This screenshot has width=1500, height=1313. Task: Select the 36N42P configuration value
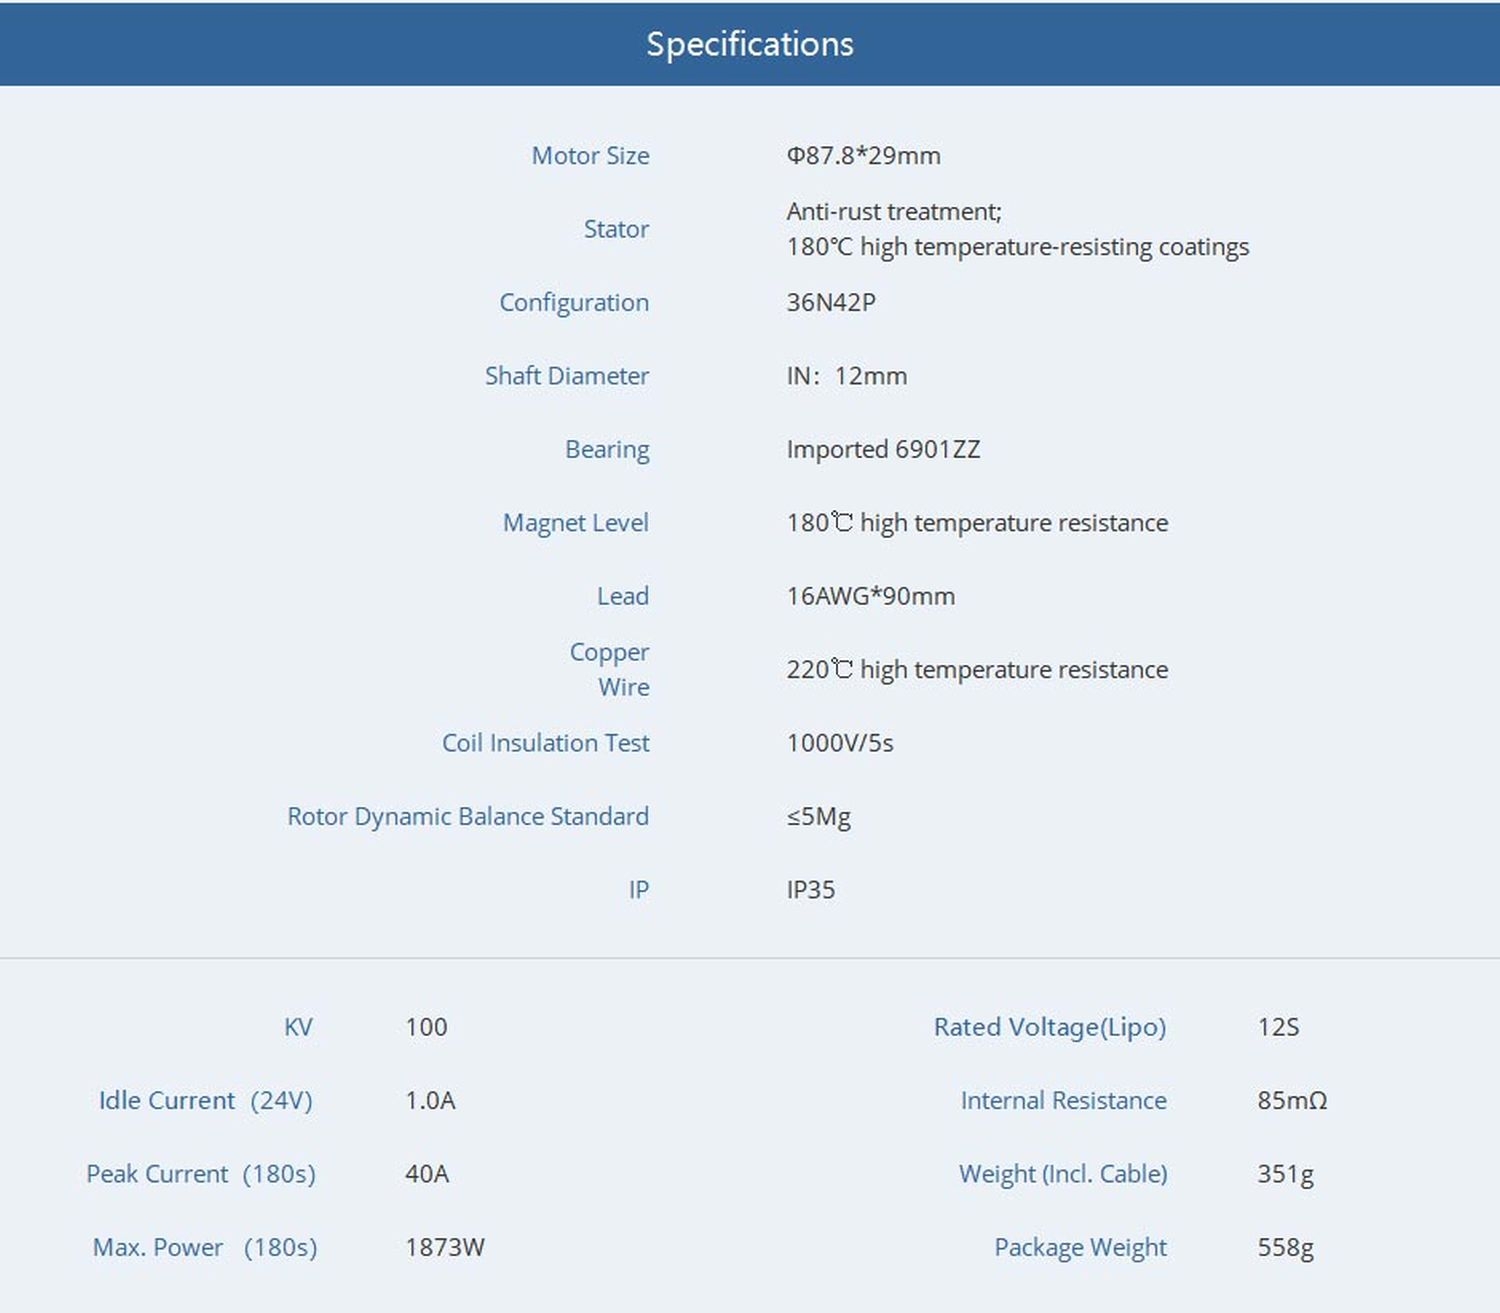830,303
